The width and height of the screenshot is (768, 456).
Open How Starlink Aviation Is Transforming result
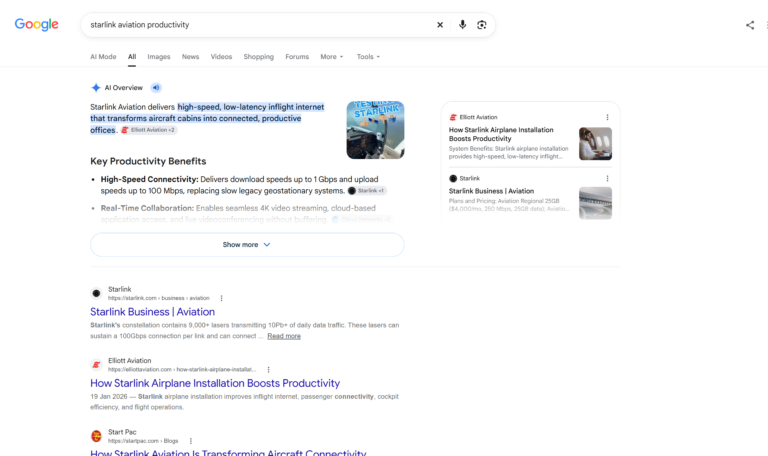[228, 453]
